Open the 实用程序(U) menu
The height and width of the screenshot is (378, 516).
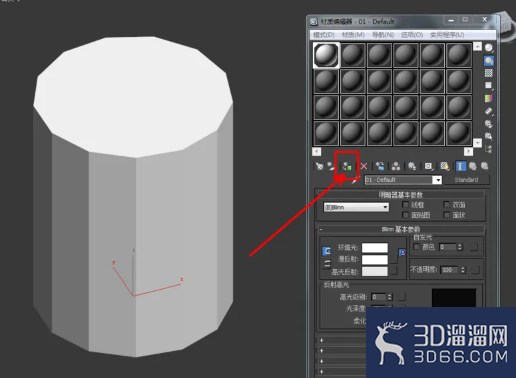click(x=447, y=35)
